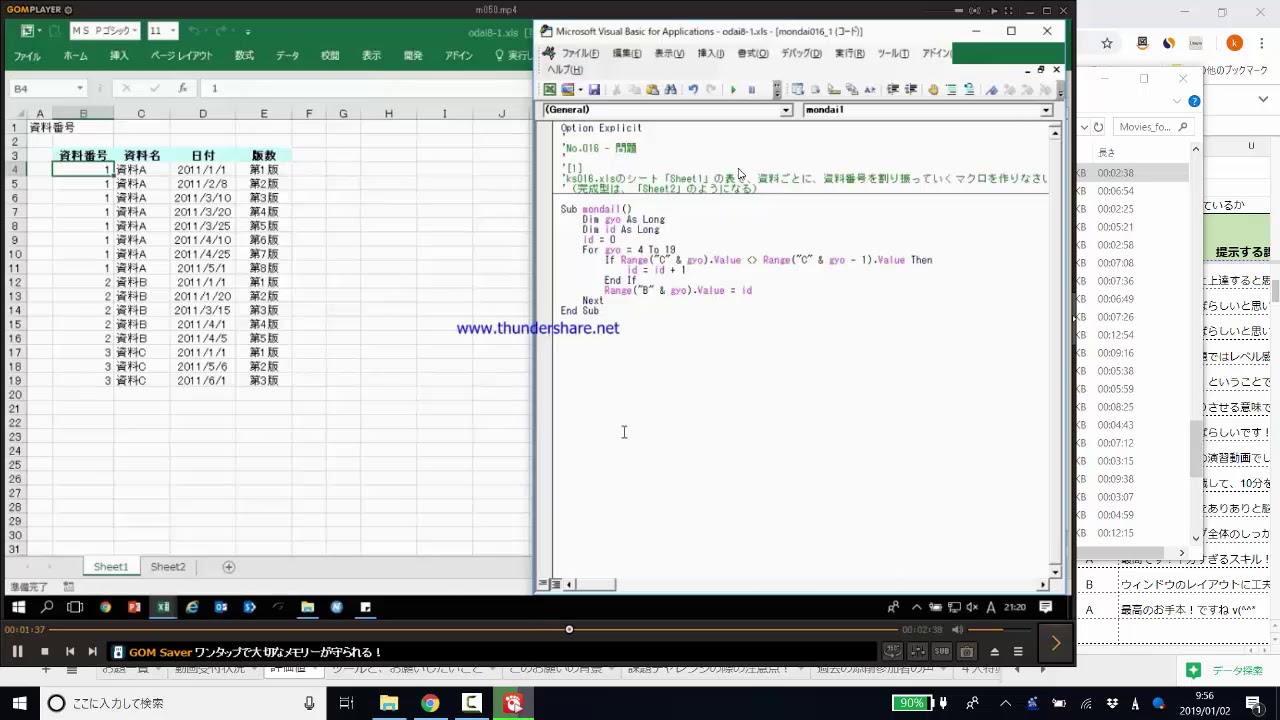Screen dimensions: 1280x720
Task: Click the Run Sub (play) icon in VBA toolbar
Action: tap(733, 90)
